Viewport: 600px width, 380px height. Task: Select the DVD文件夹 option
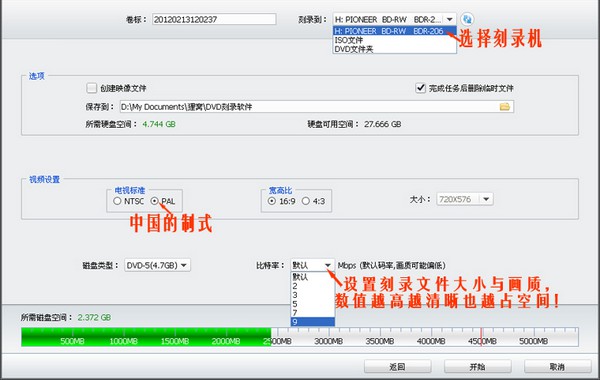[x=395, y=49]
